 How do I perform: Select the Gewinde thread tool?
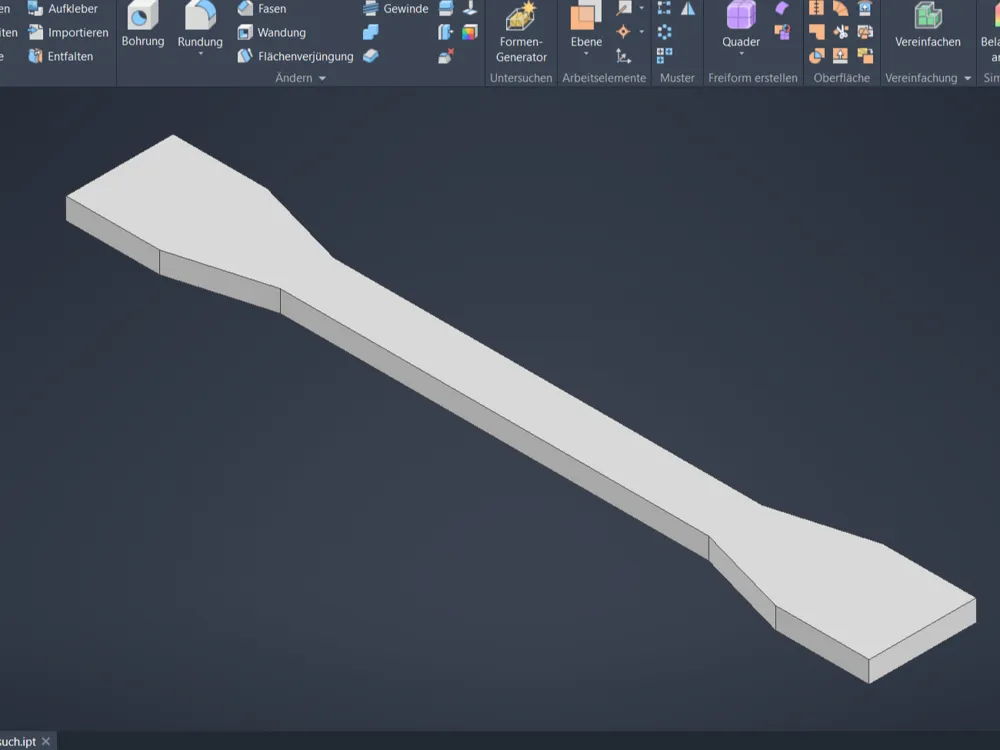395,8
